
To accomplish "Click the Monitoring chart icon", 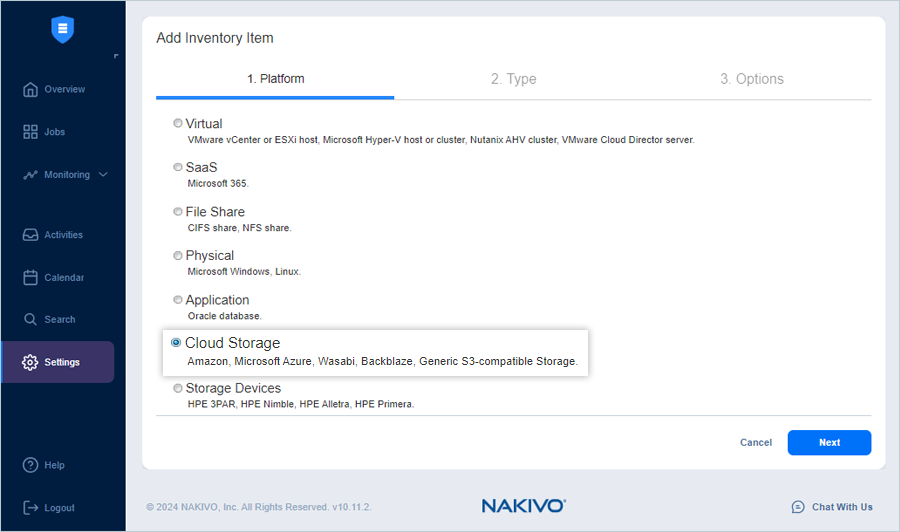I will coord(30,175).
